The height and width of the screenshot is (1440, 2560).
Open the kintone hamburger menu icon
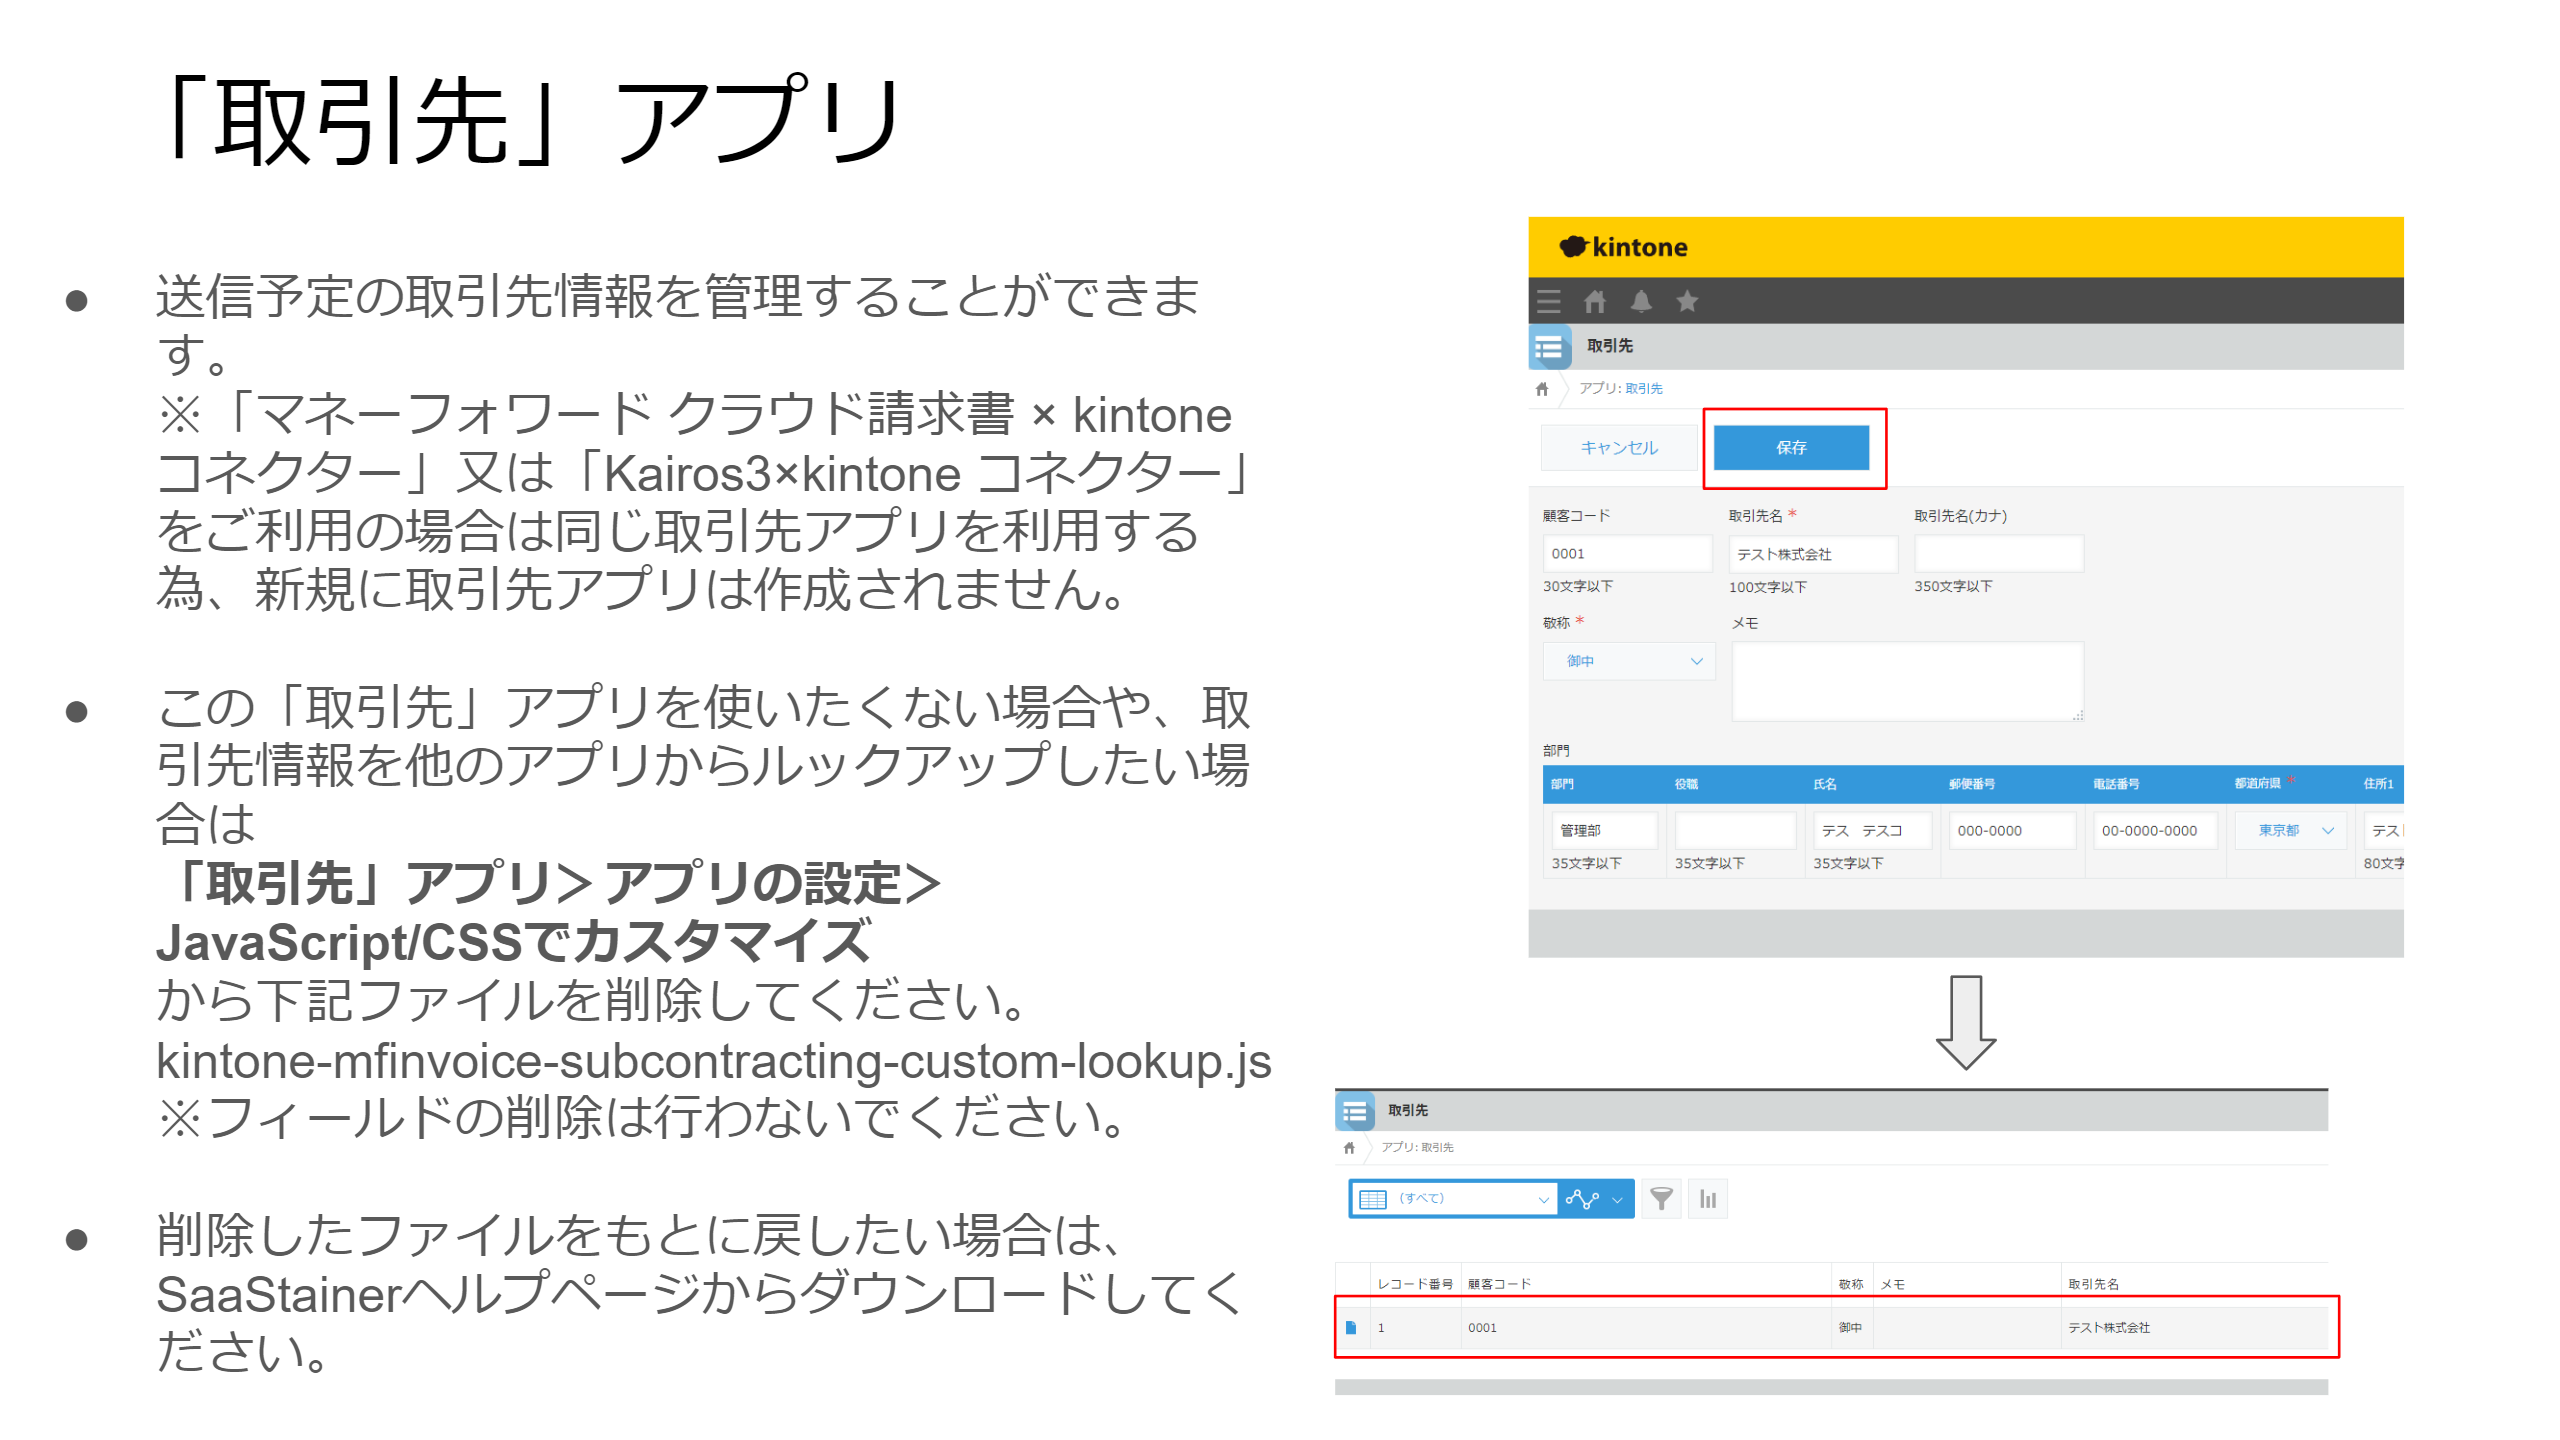pos(1549,301)
